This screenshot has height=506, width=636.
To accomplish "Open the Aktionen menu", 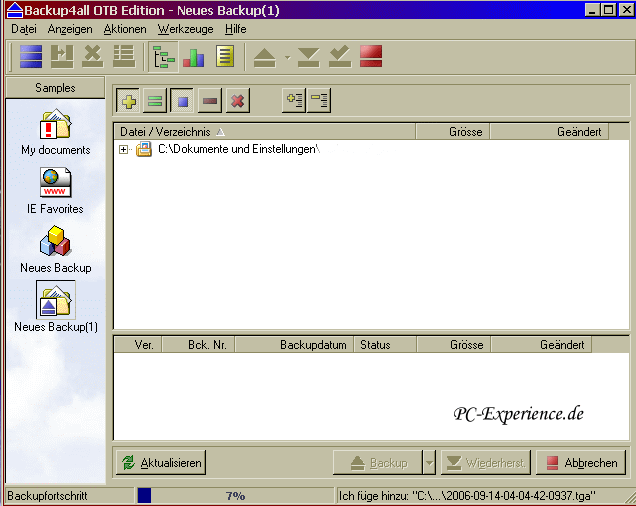I will (125, 29).
